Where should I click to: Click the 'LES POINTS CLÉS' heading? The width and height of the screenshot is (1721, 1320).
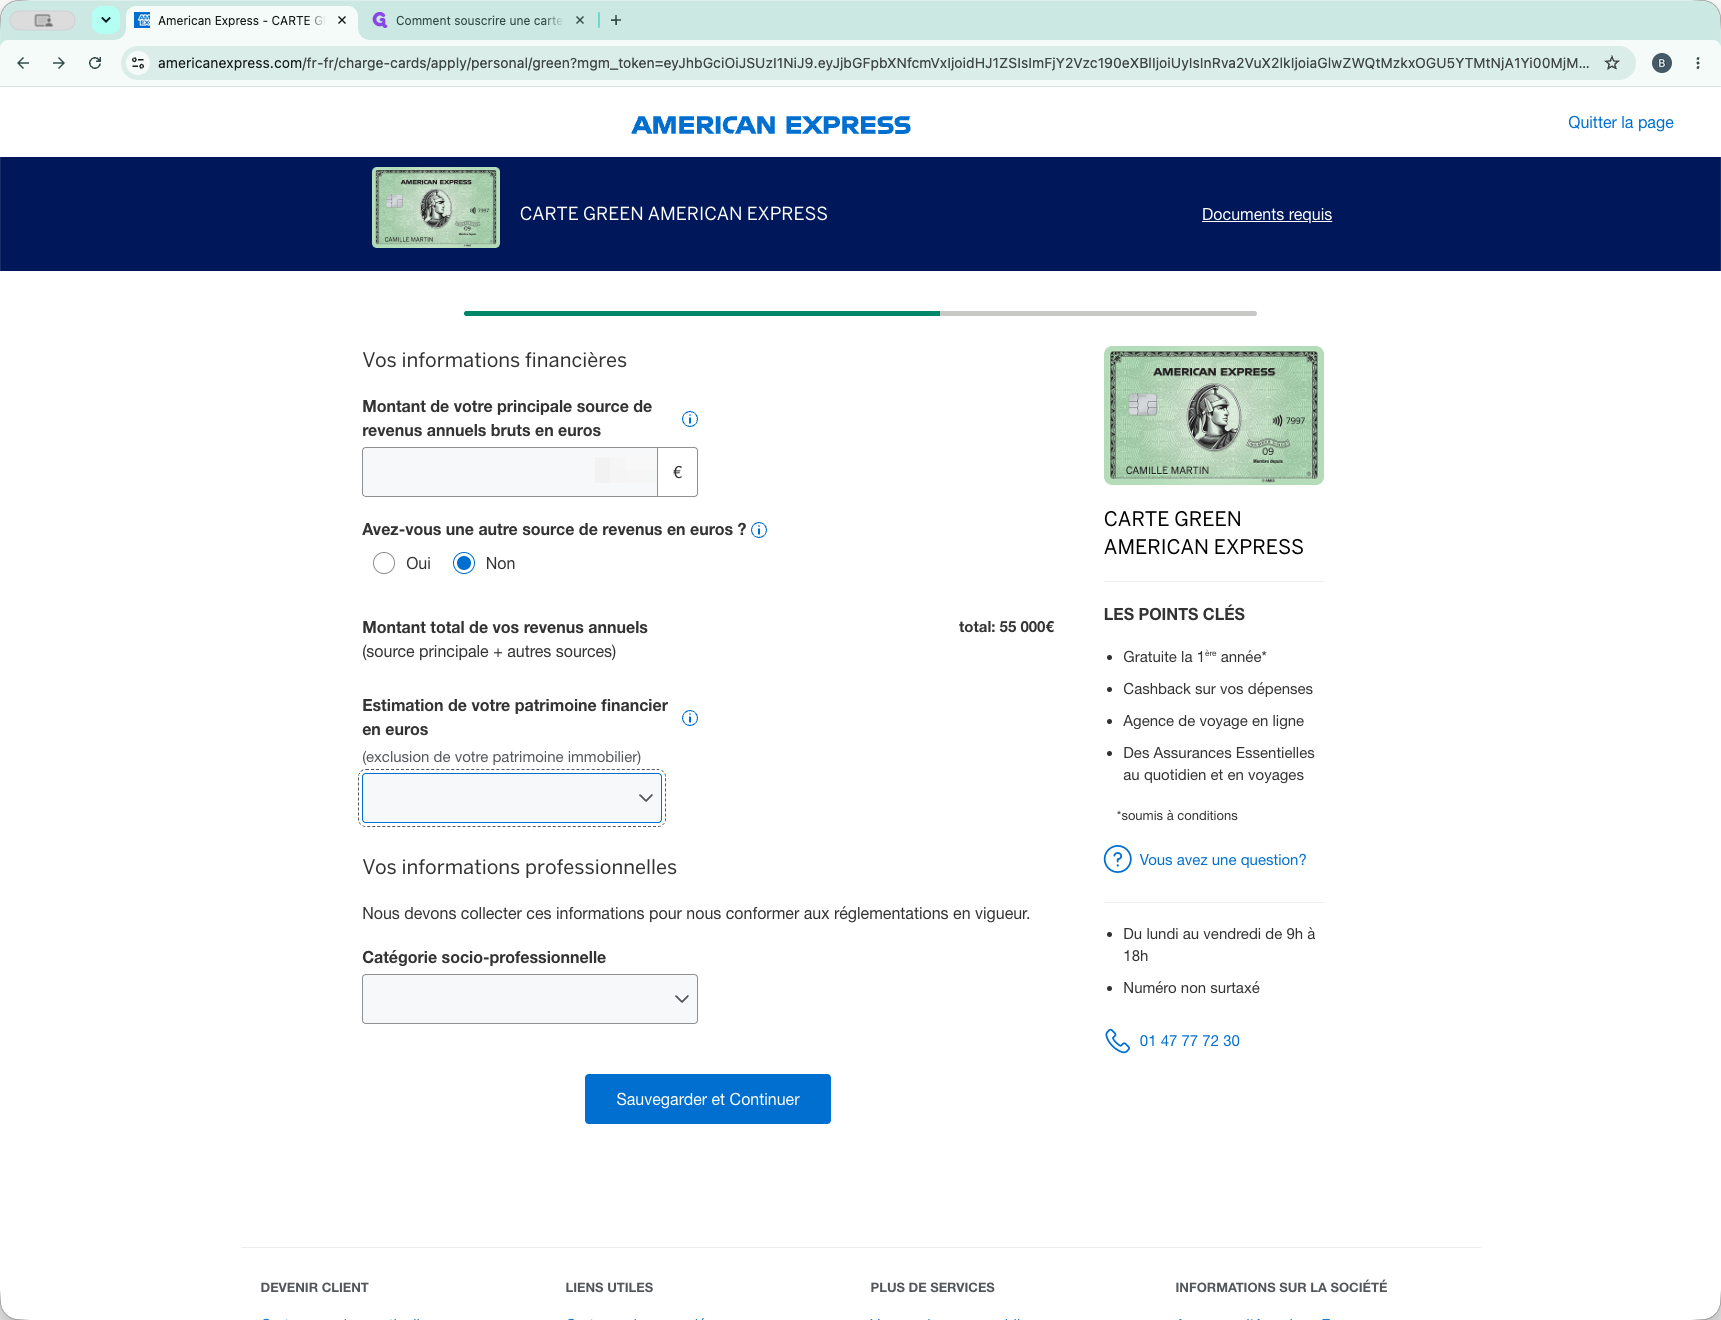click(x=1174, y=614)
